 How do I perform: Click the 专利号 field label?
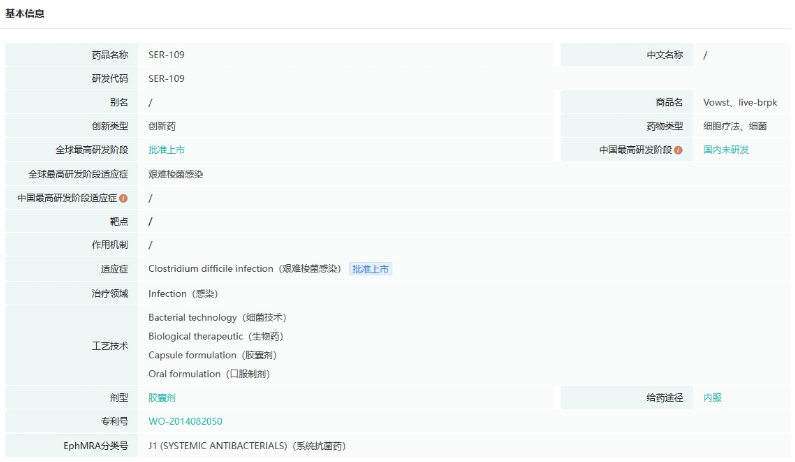114,421
